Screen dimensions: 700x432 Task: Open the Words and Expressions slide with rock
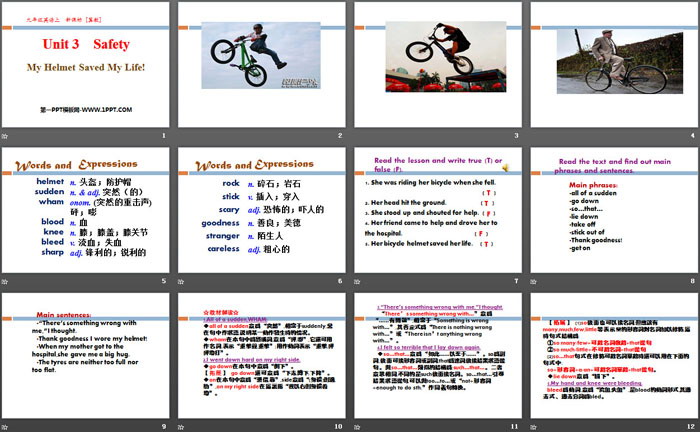tap(262, 211)
